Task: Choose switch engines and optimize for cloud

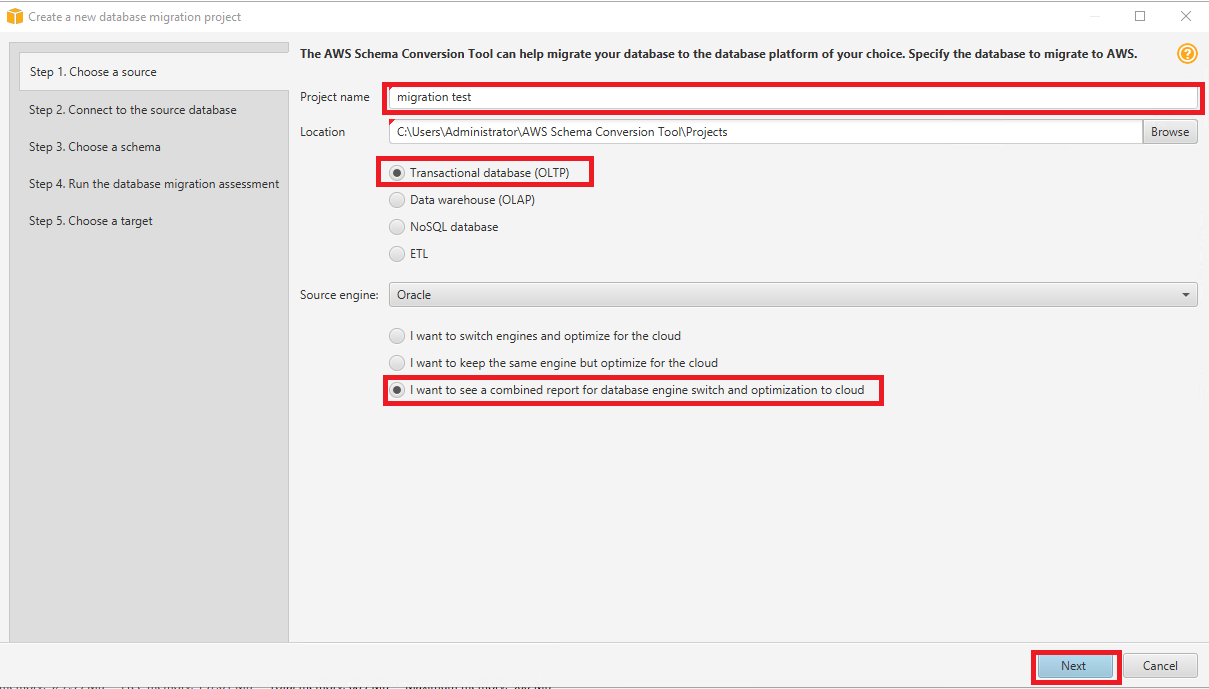Action: tap(397, 336)
